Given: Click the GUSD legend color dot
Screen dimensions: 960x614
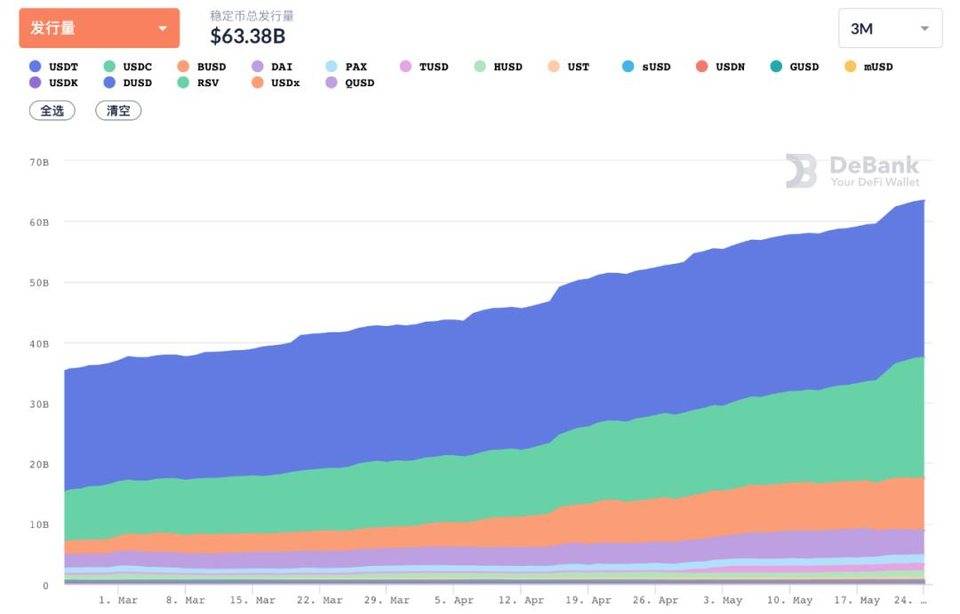Looking at the screenshot, I should coord(775,67).
